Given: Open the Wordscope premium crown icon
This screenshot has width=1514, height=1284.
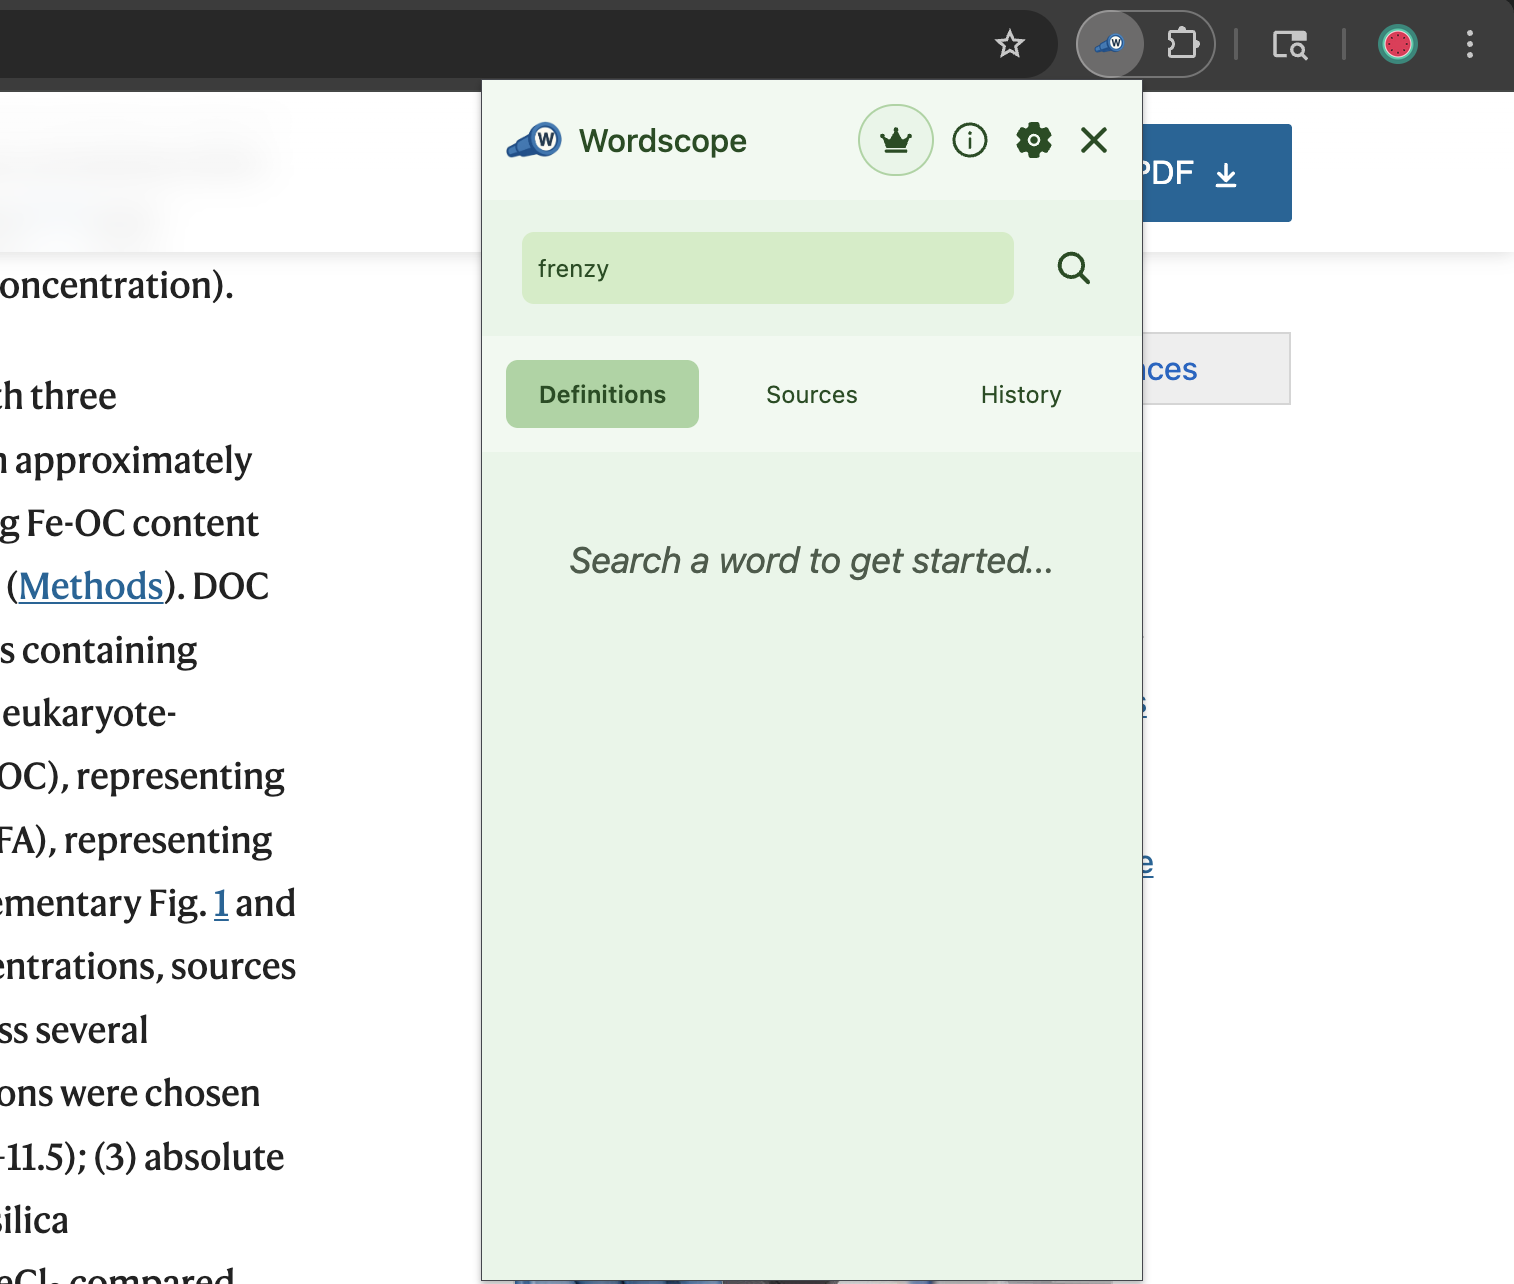Looking at the screenshot, I should (895, 140).
